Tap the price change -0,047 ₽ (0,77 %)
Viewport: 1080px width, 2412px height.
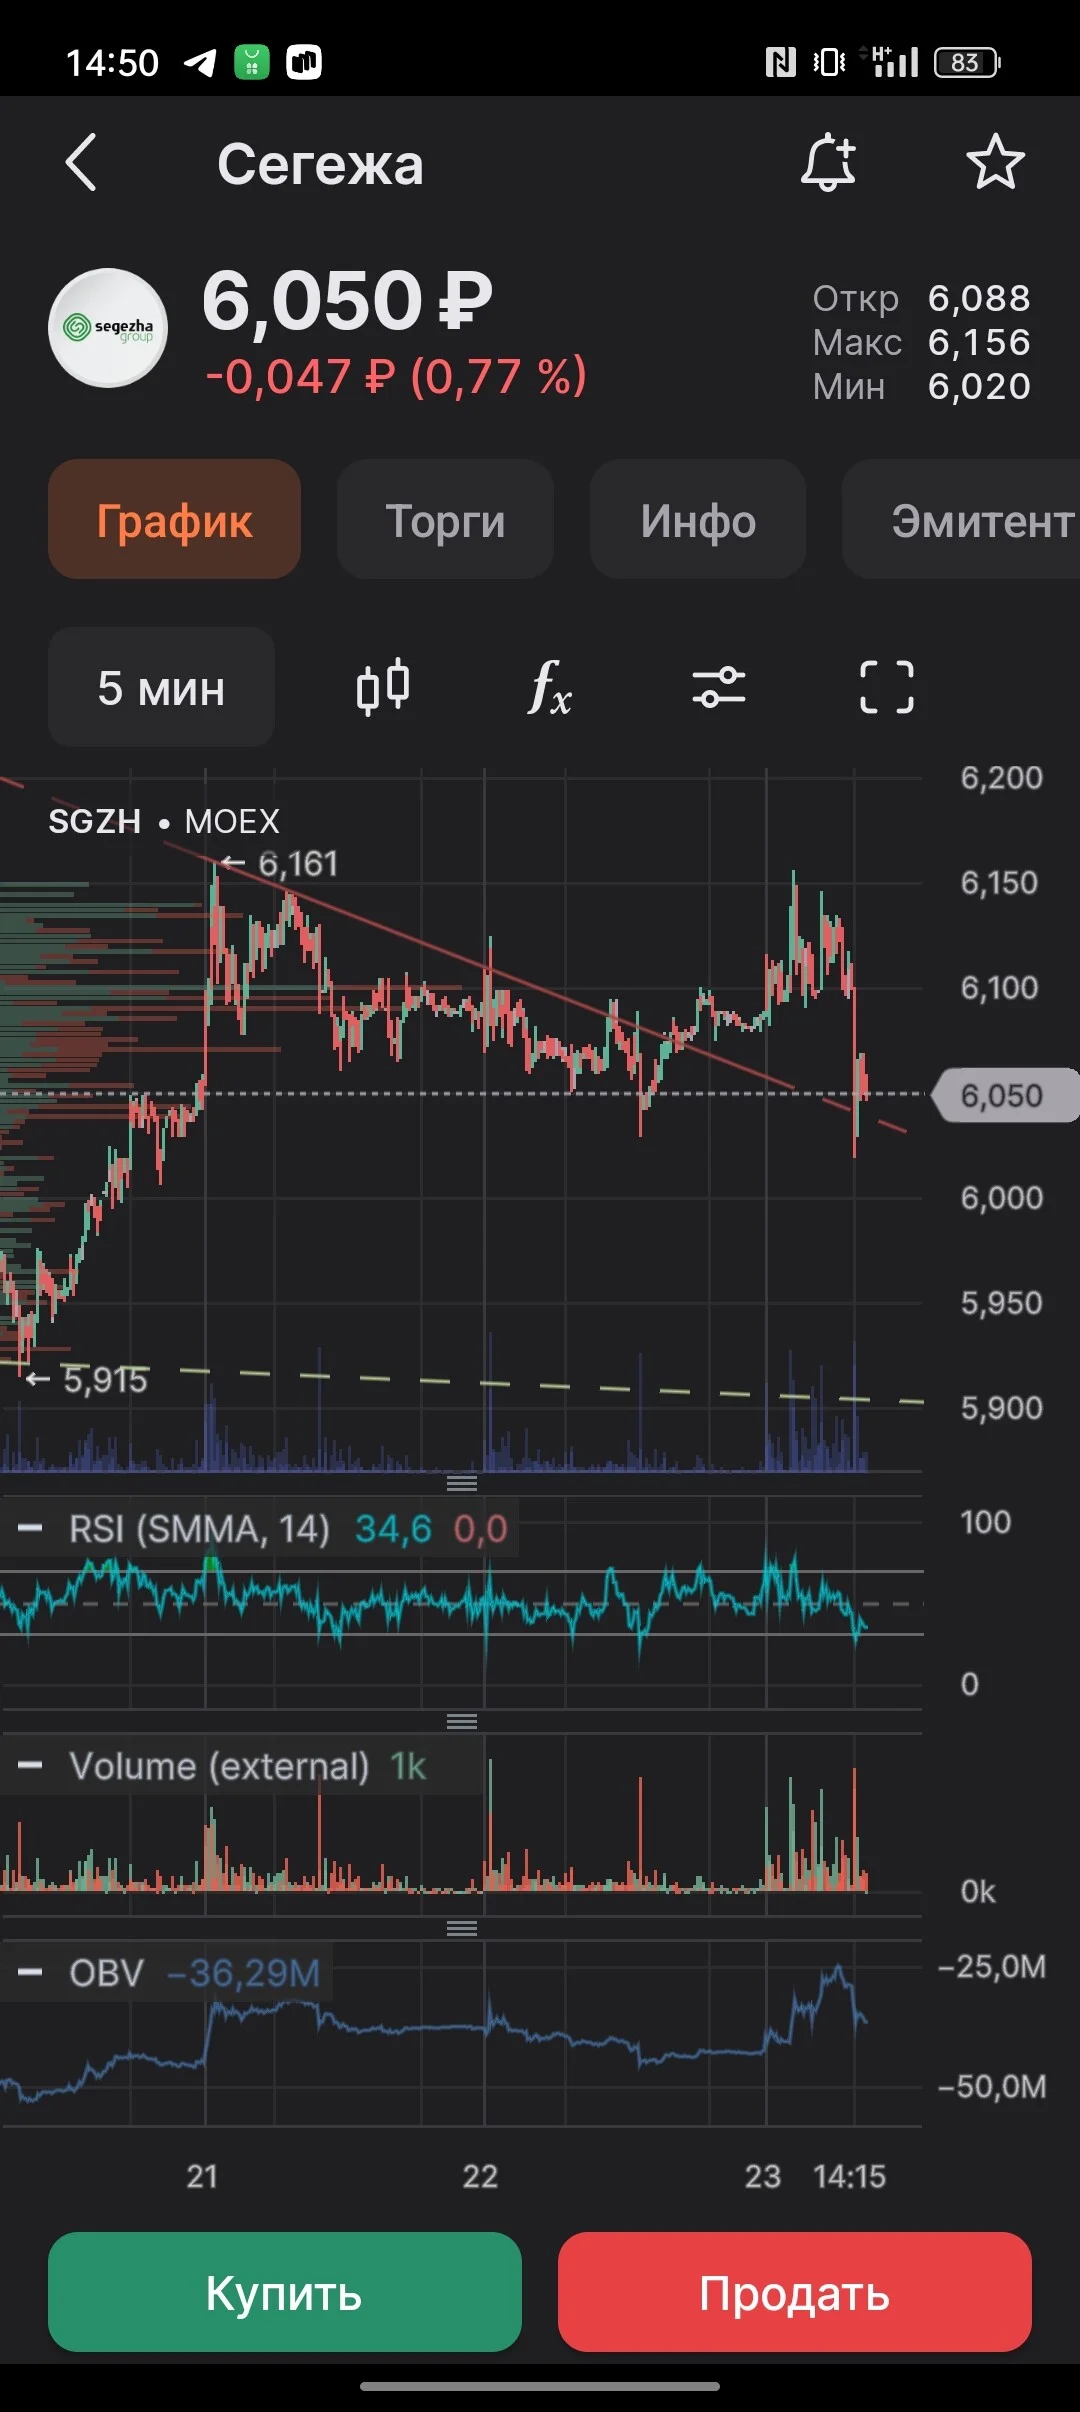(x=396, y=377)
